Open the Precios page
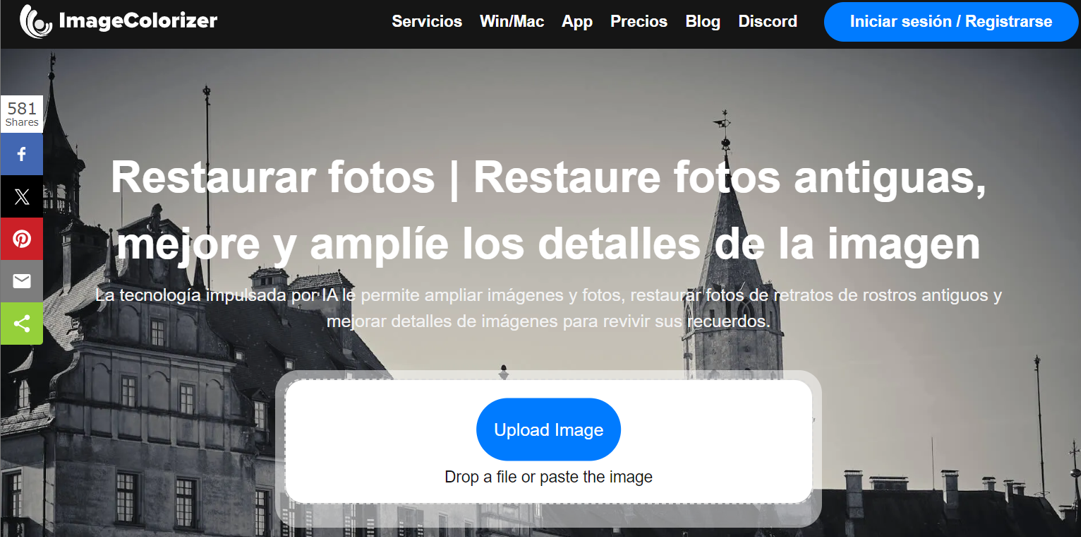The image size is (1081, 537). click(638, 21)
